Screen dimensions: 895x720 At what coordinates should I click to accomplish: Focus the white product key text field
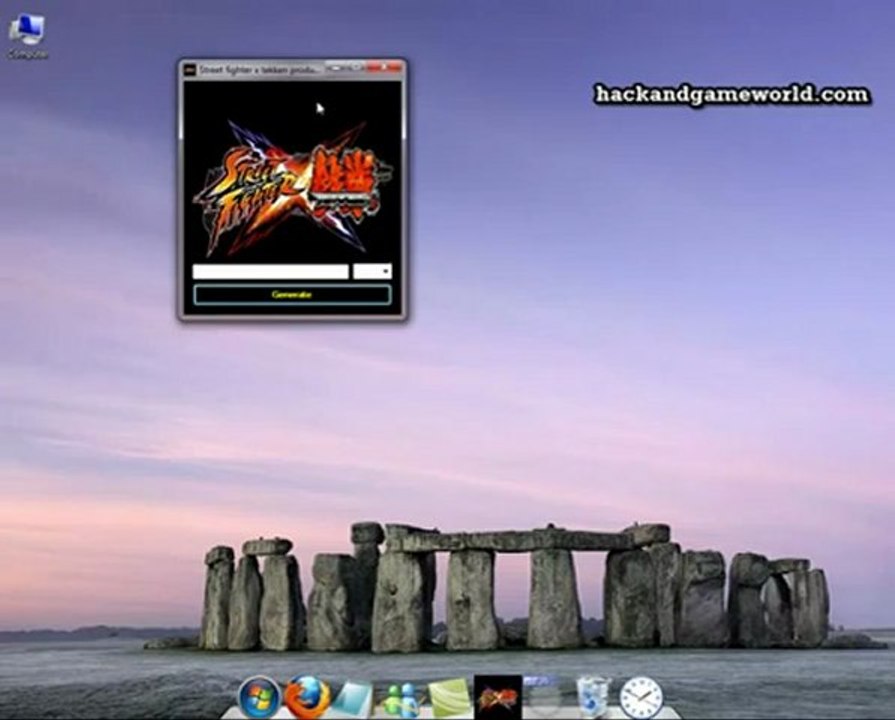click(271, 271)
